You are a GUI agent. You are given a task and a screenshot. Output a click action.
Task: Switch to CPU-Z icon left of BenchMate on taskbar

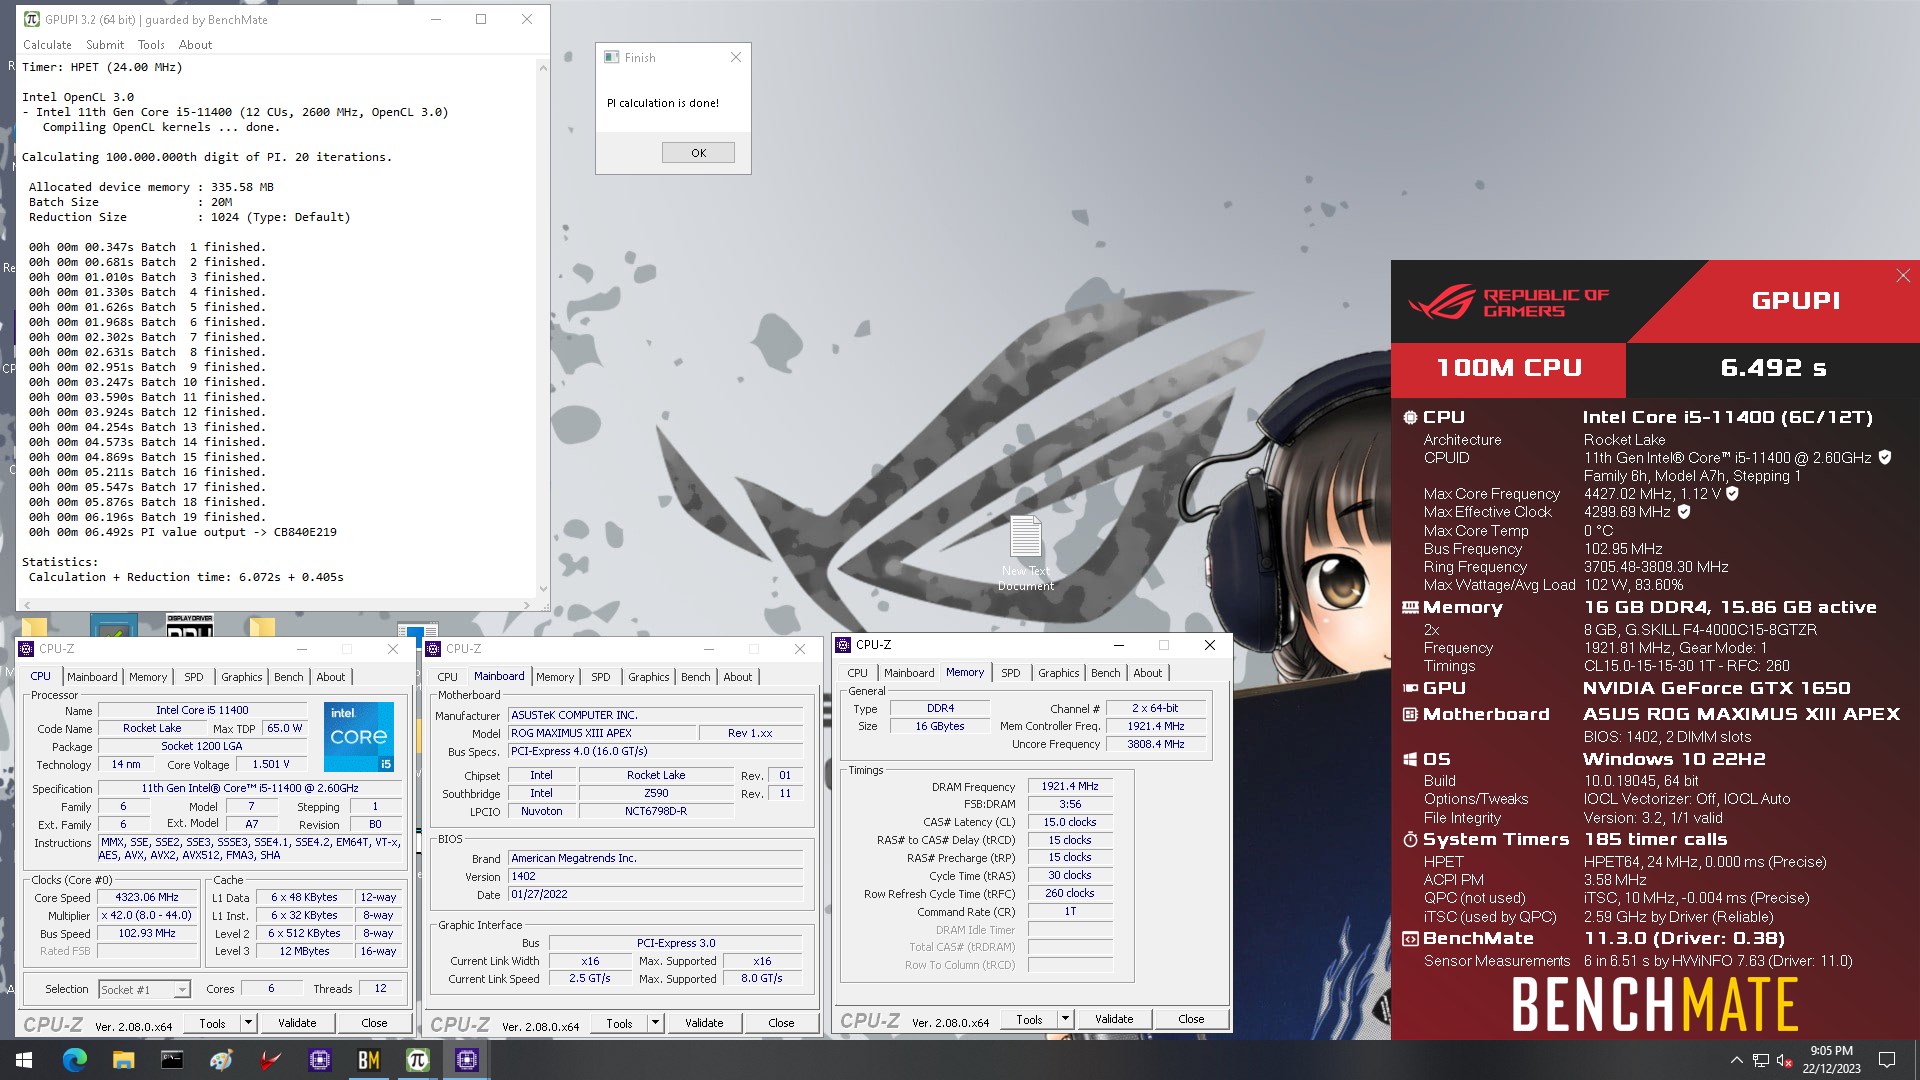(x=320, y=1060)
